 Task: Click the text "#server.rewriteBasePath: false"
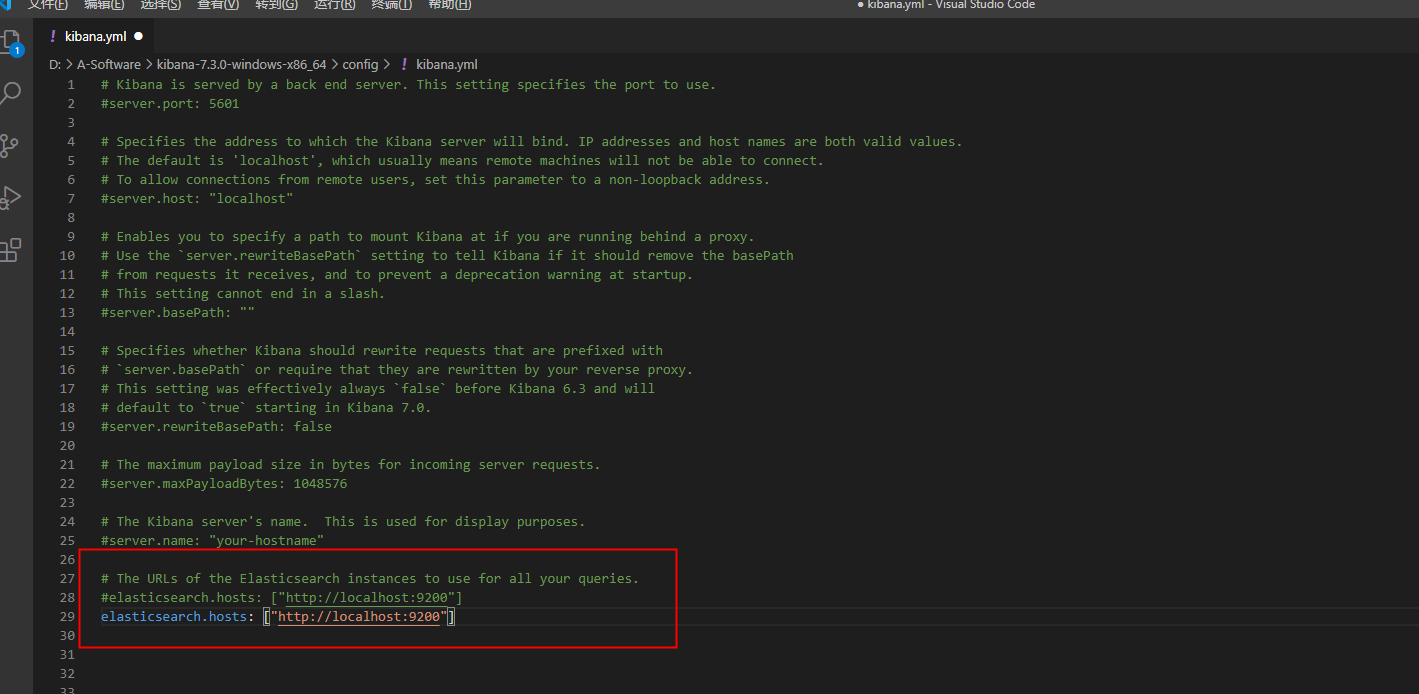pos(216,427)
